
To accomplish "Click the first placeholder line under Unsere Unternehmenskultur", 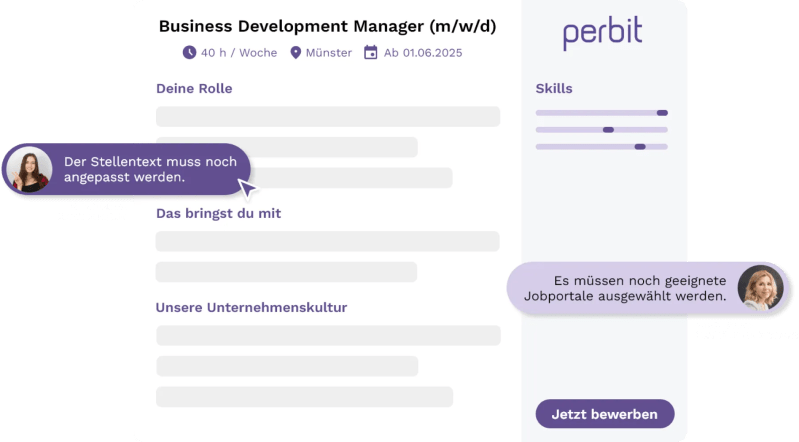I will [x=328, y=335].
